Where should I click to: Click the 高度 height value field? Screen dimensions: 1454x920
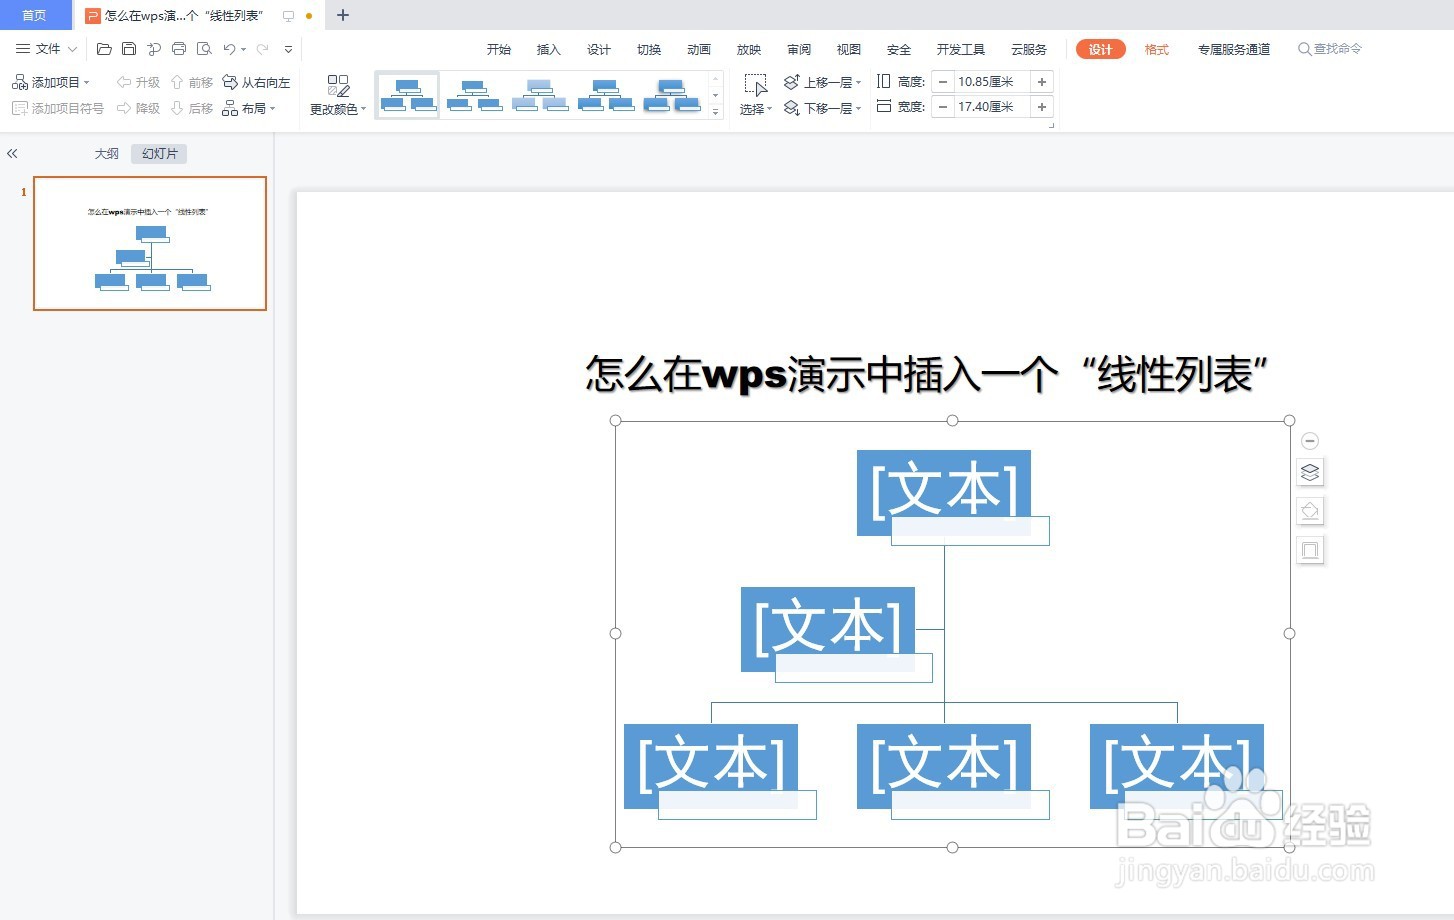tap(991, 82)
